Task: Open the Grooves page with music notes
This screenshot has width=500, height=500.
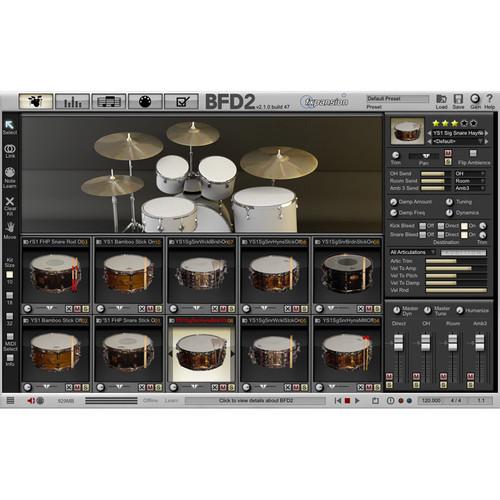Action: [109, 101]
